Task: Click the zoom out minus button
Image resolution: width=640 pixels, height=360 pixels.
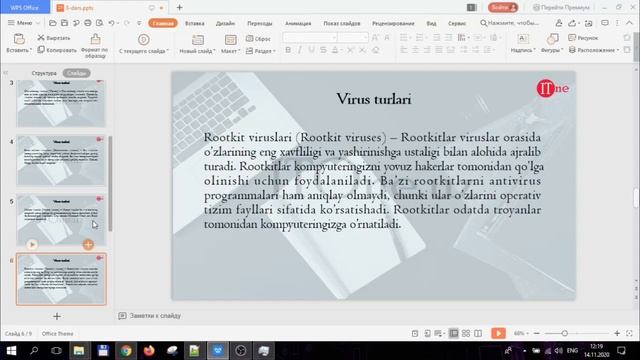Action: [x=537, y=333]
